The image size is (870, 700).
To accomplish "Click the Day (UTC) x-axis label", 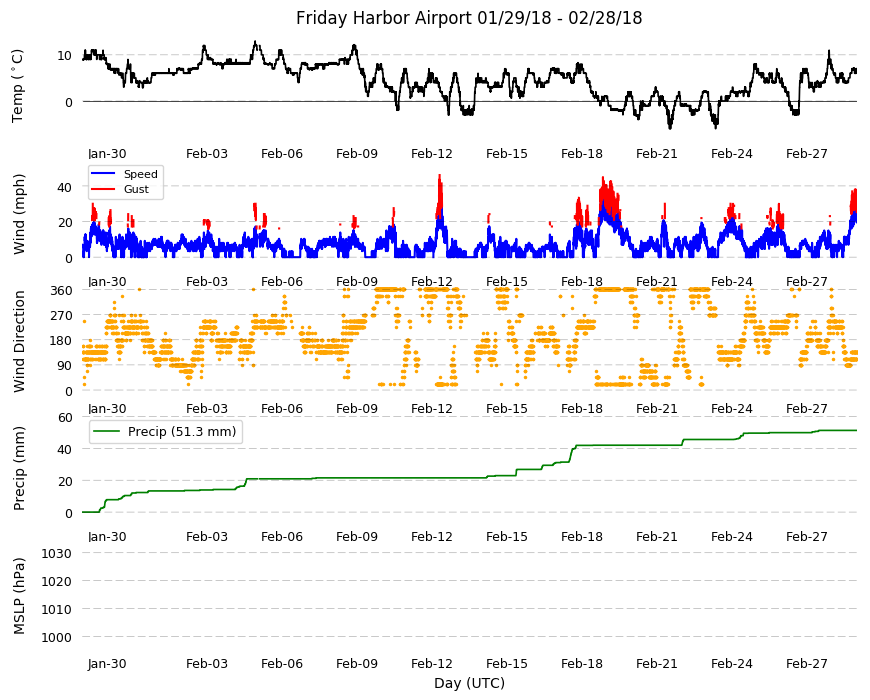I will click(469, 683).
